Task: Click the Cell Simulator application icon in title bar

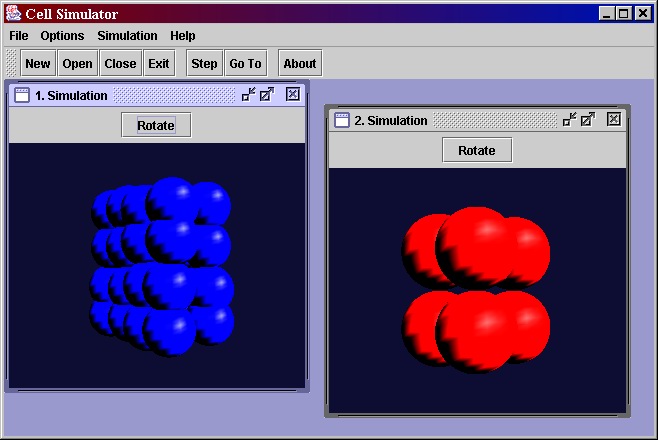Action: tap(13, 13)
